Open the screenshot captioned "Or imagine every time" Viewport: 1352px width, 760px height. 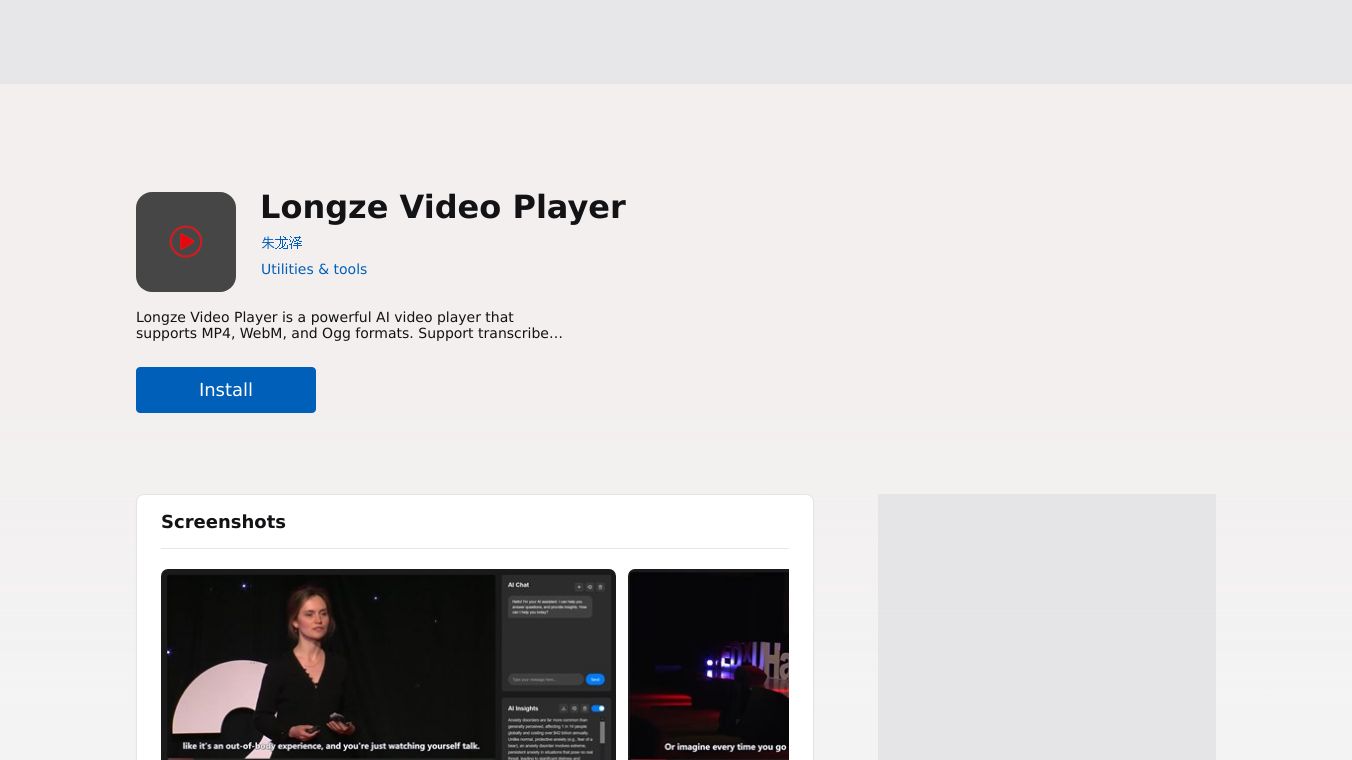(709, 665)
